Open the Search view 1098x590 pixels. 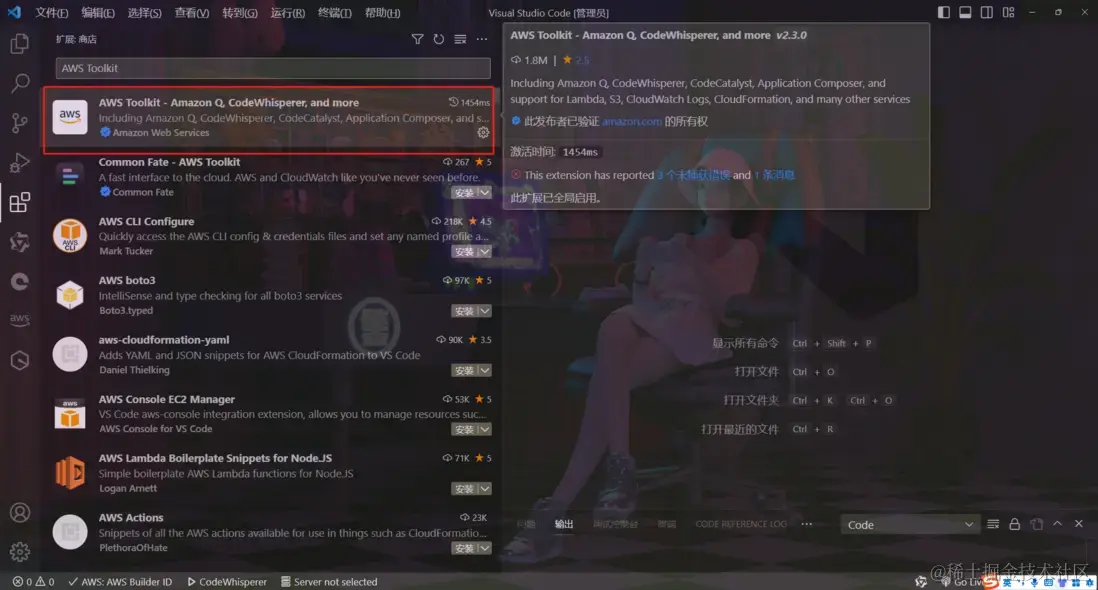pyautogui.click(x=20, y=83)
